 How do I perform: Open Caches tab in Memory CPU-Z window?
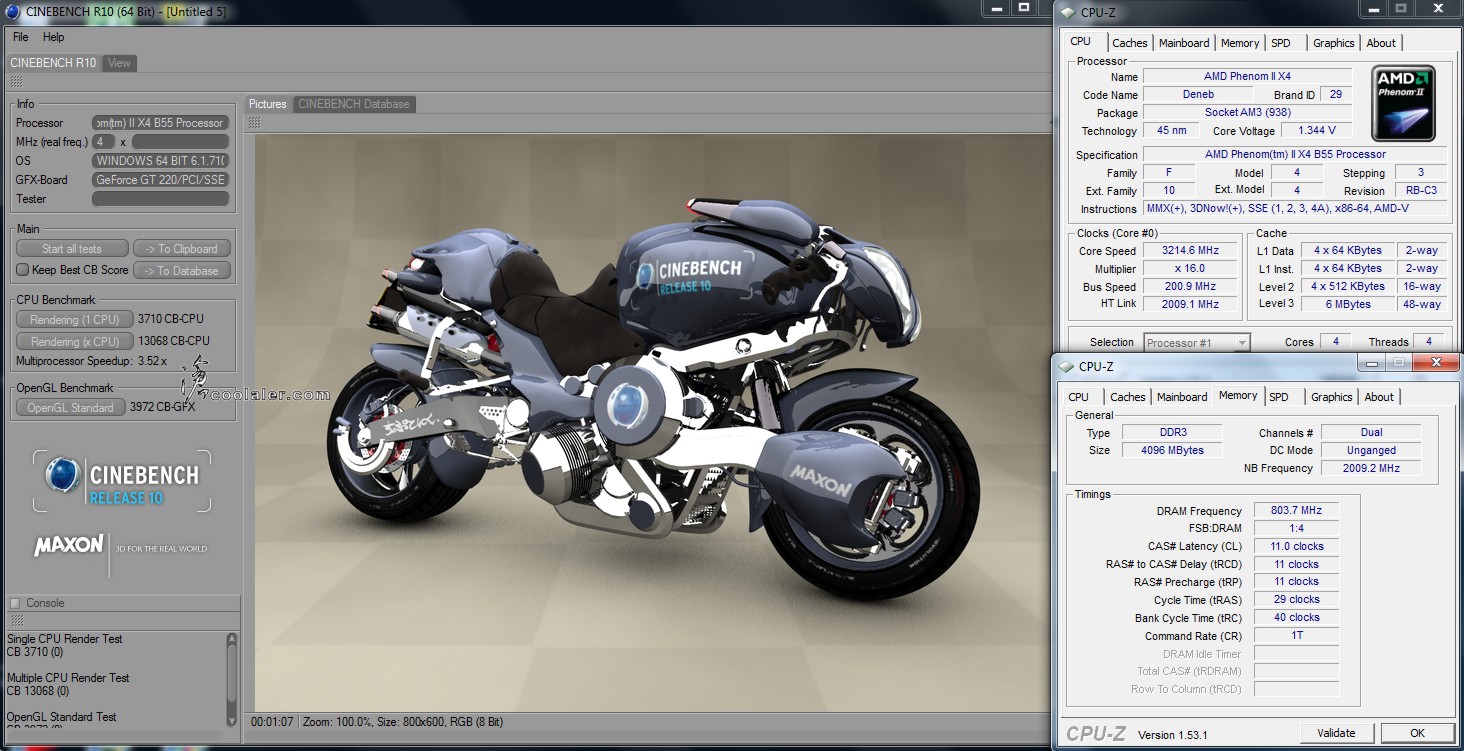point(1127,397)
